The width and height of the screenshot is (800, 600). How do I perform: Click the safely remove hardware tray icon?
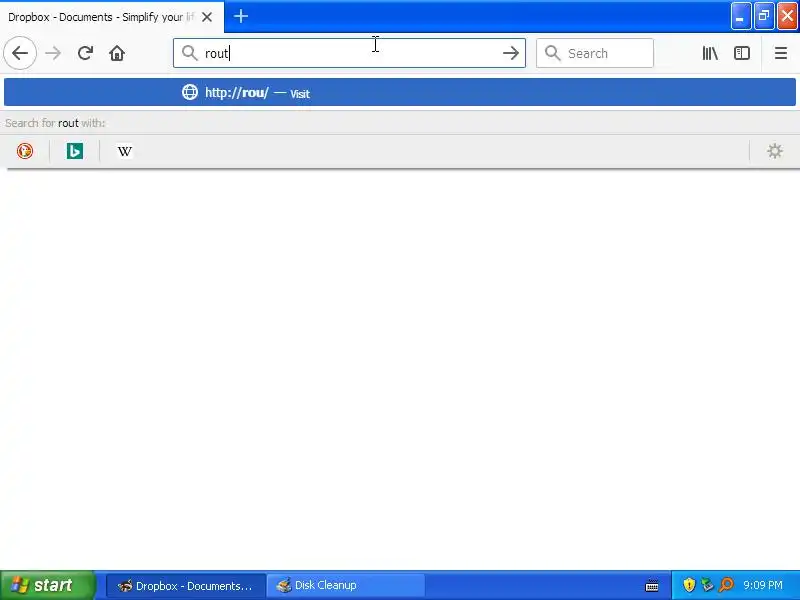(x=707, y=585)
